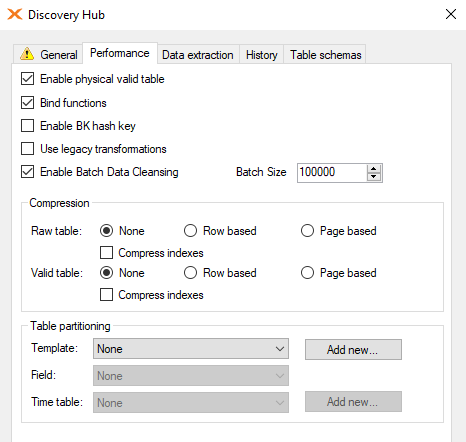This screenshot has width=466, height=442.
Task: Select Row based for Raw table
Action: (190, 231)
